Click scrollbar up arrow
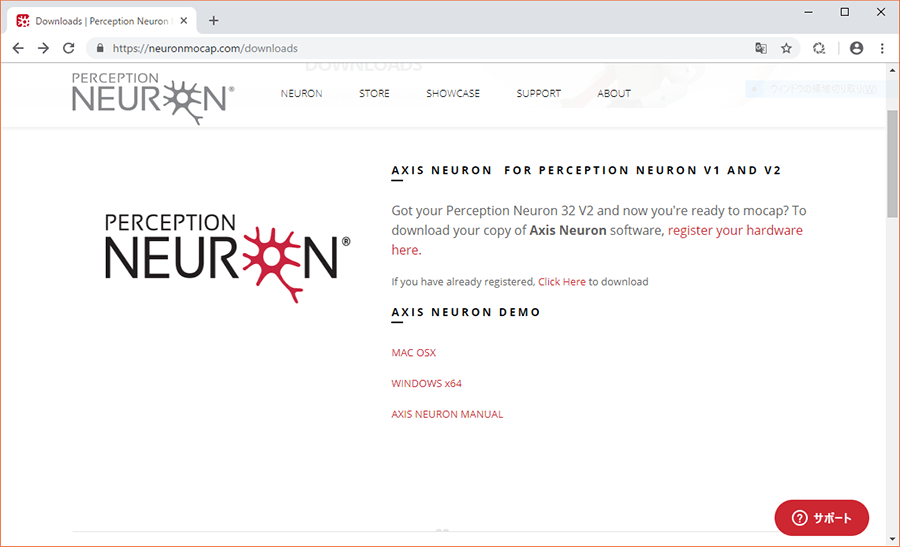900x547 pixels. click(892, 71)
